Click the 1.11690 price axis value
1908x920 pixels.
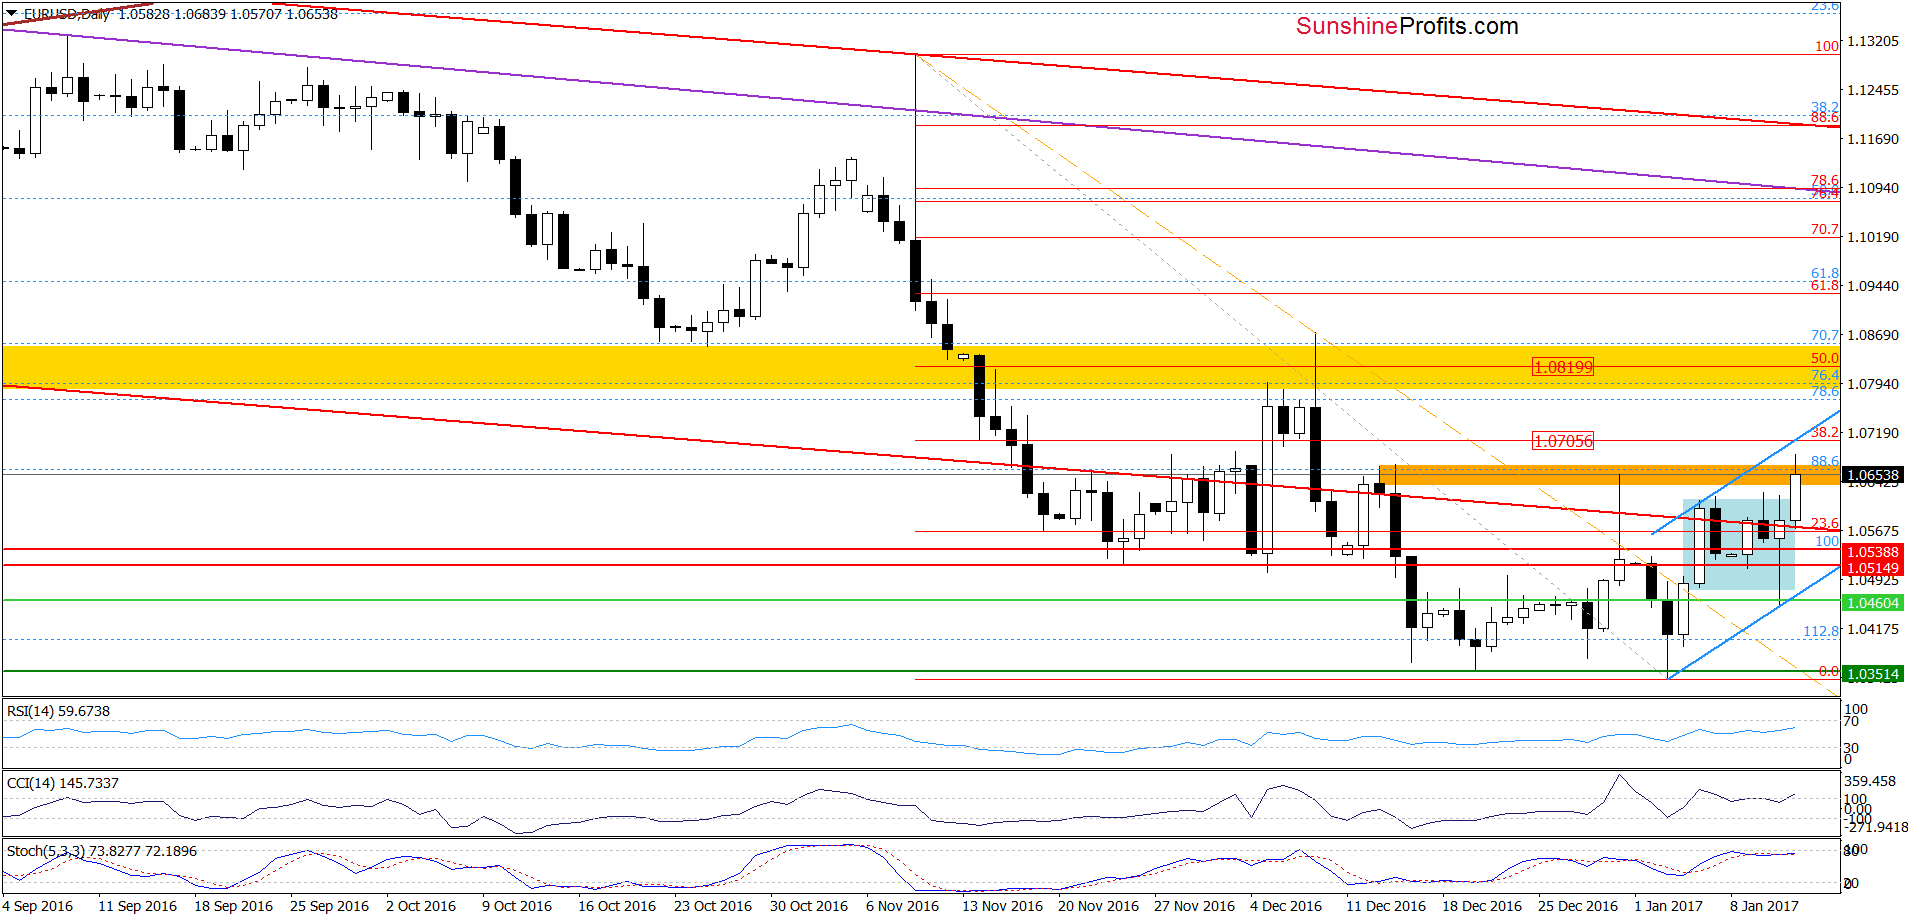click(x=1873, y=139)
